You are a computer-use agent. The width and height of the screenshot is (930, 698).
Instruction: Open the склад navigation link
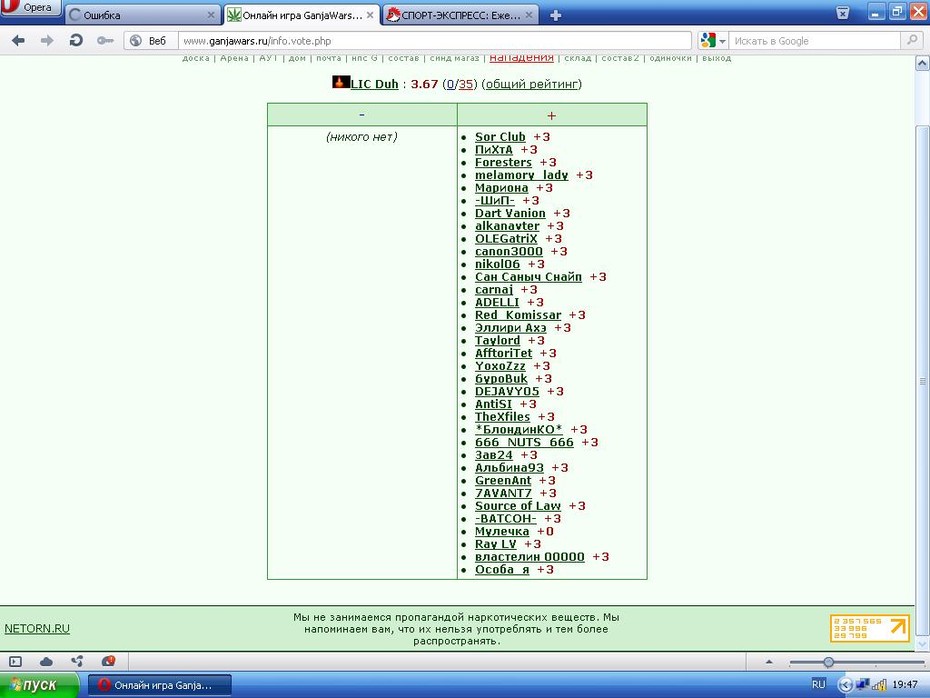[x=578, y=58]
